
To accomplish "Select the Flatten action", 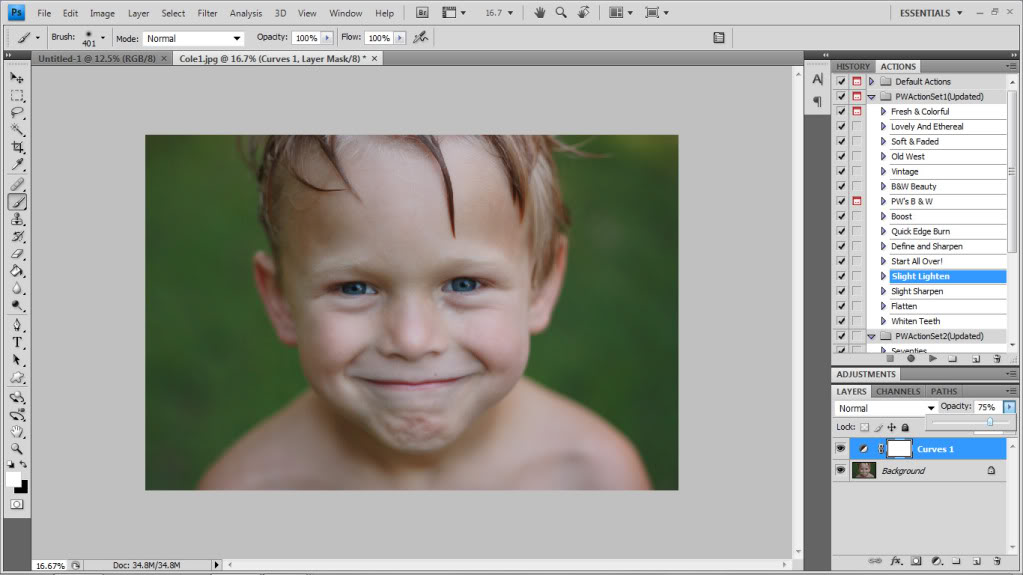I will pos(904,306).
